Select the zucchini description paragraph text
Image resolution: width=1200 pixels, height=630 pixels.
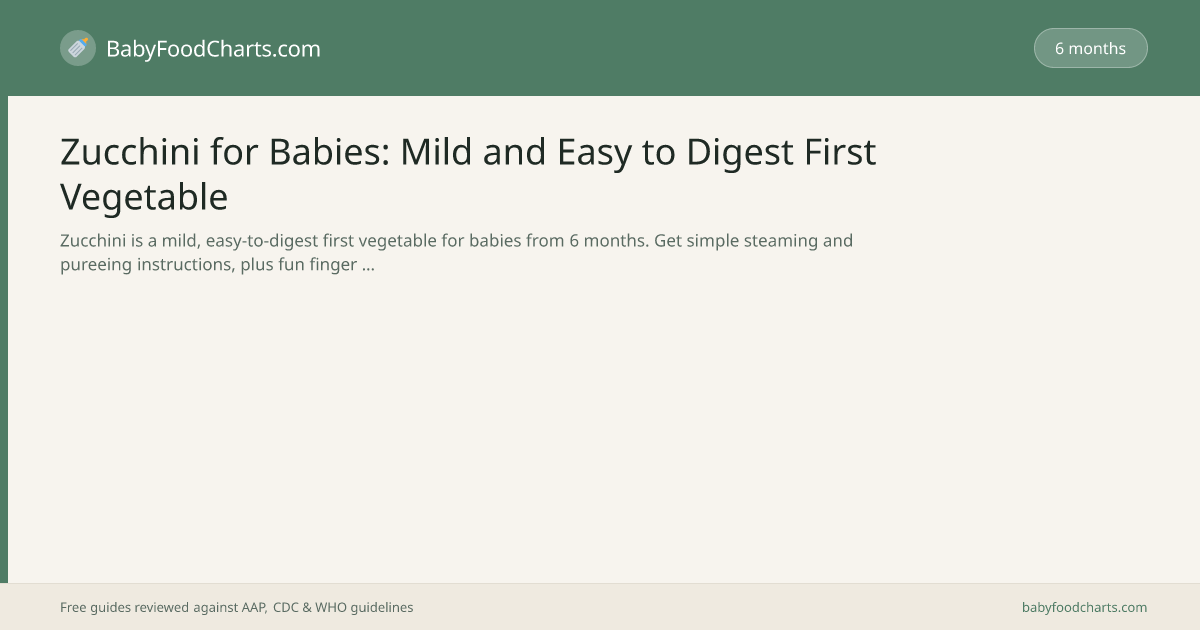(x=456, y=253)
